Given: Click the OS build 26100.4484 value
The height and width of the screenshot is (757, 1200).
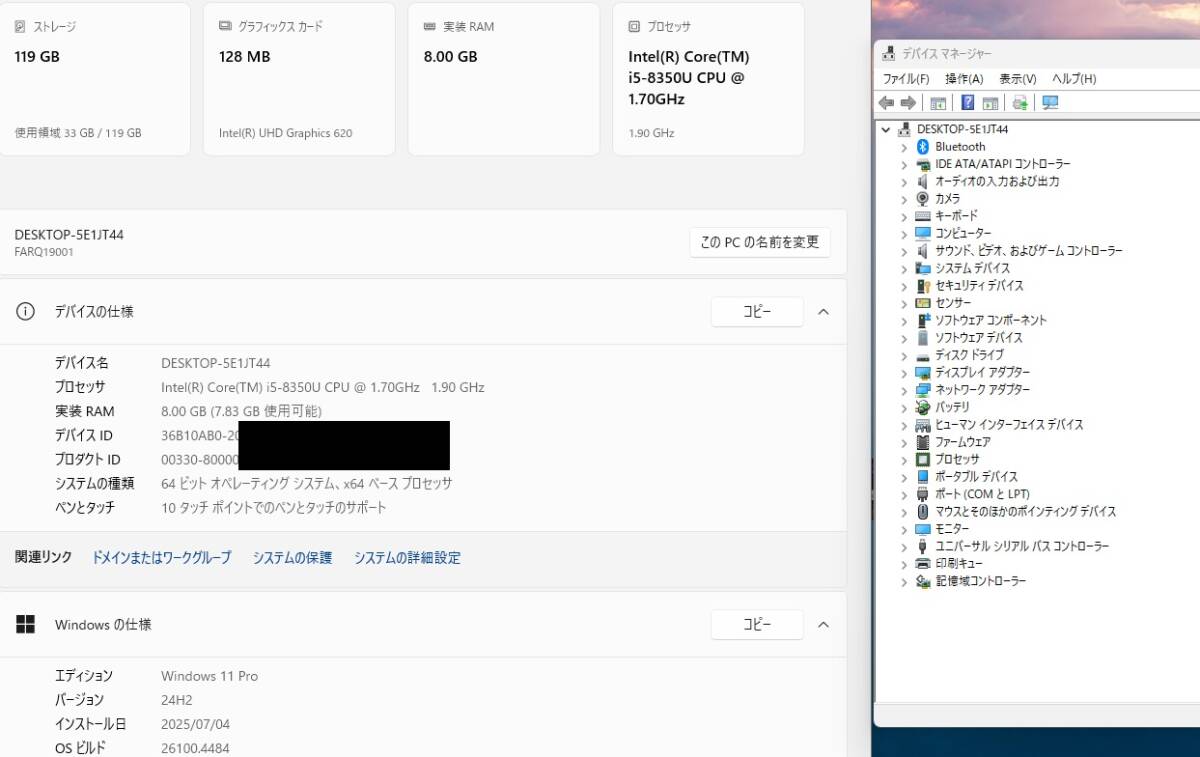Looking at the screenshot, I should point(195,748).
